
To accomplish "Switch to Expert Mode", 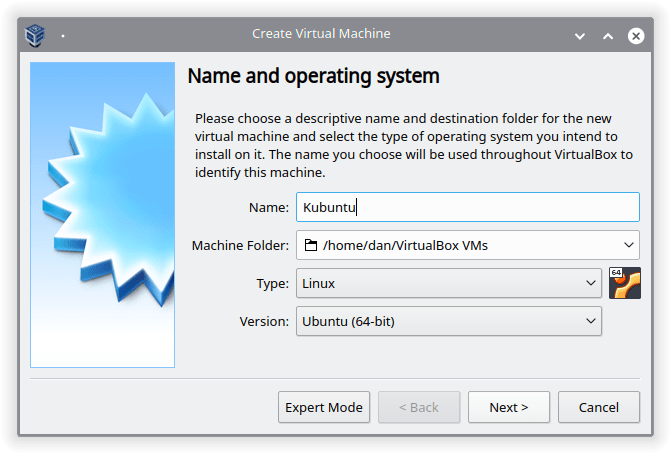I will coord(324,407).
